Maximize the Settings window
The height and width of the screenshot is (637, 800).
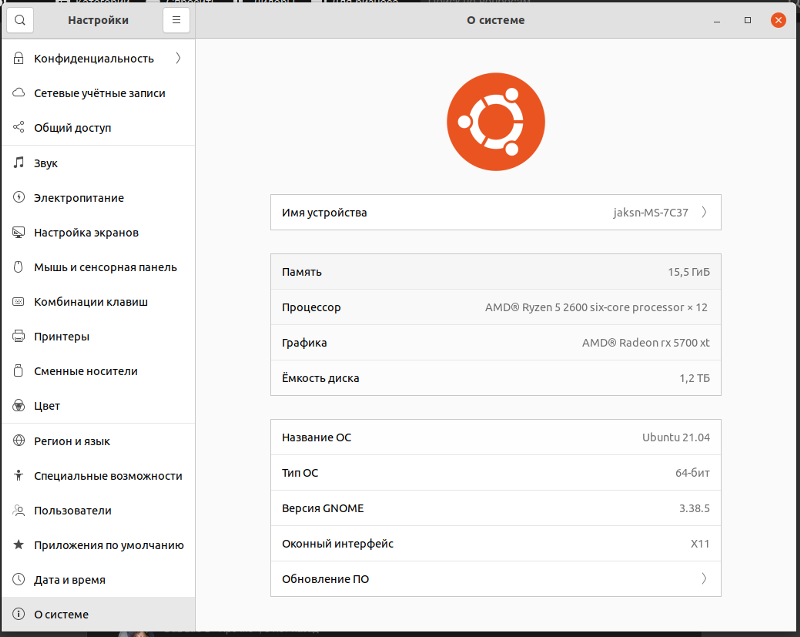747,20
